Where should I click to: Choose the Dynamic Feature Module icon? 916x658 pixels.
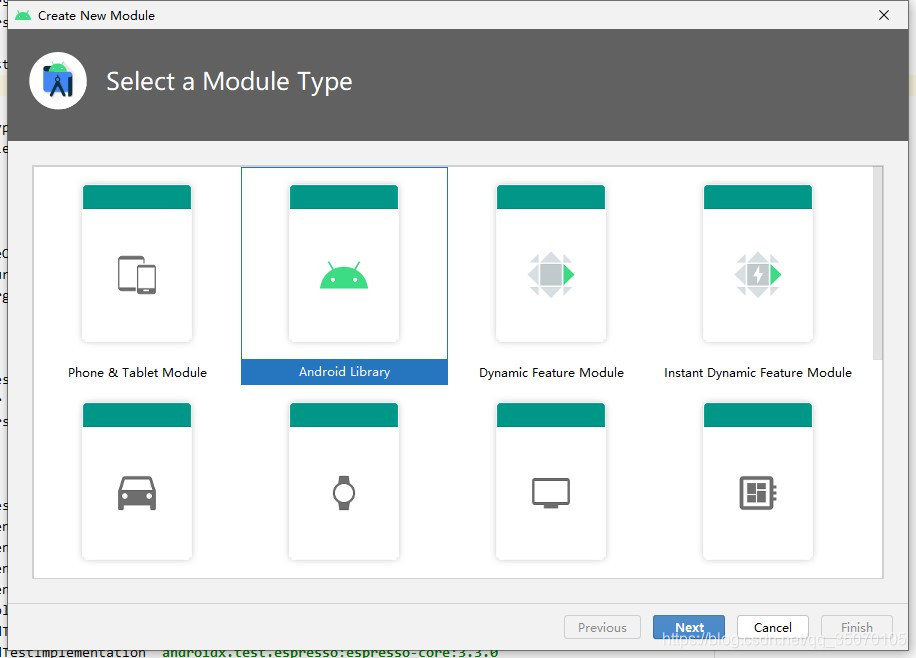(x=551, y=275)
